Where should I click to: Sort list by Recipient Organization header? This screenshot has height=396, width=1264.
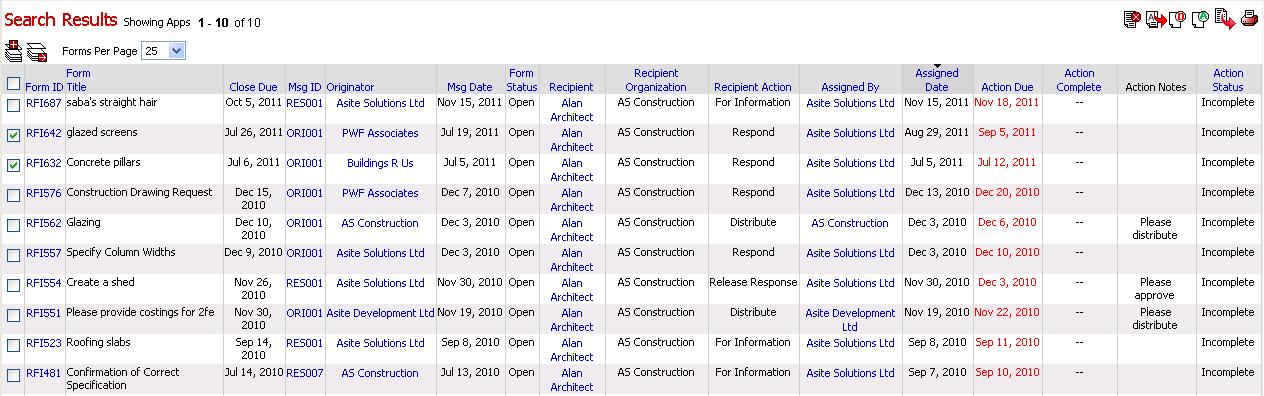(x=656, y=80)
